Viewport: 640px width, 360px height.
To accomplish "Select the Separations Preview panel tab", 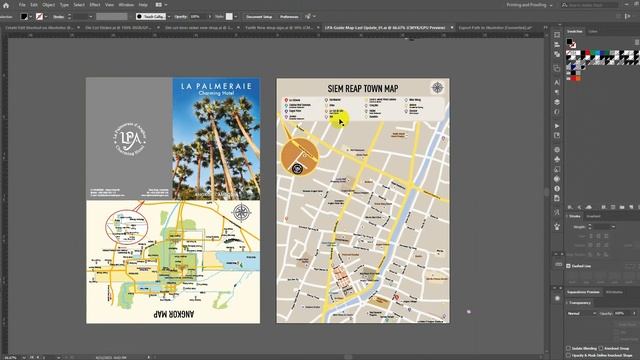I will 583,292.
